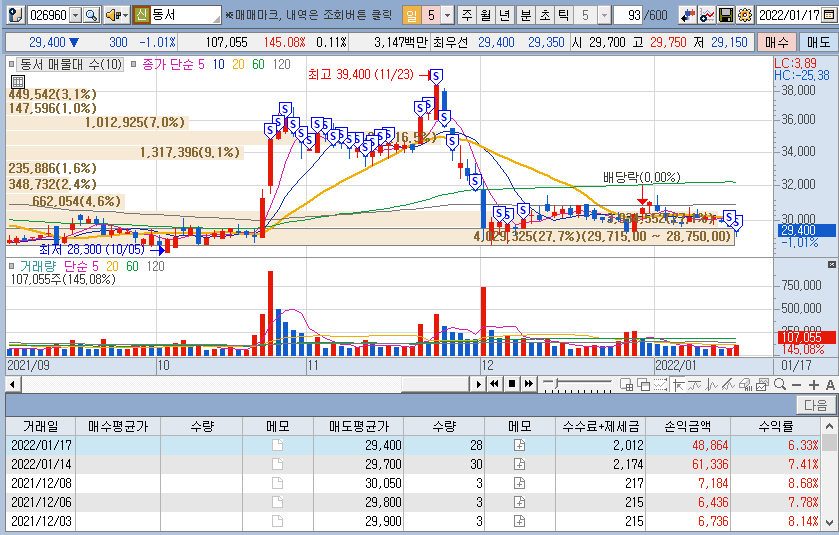The width and height of the screenshot is (839, 535).
Task: Click the 다음 next button
Action: 815,406
